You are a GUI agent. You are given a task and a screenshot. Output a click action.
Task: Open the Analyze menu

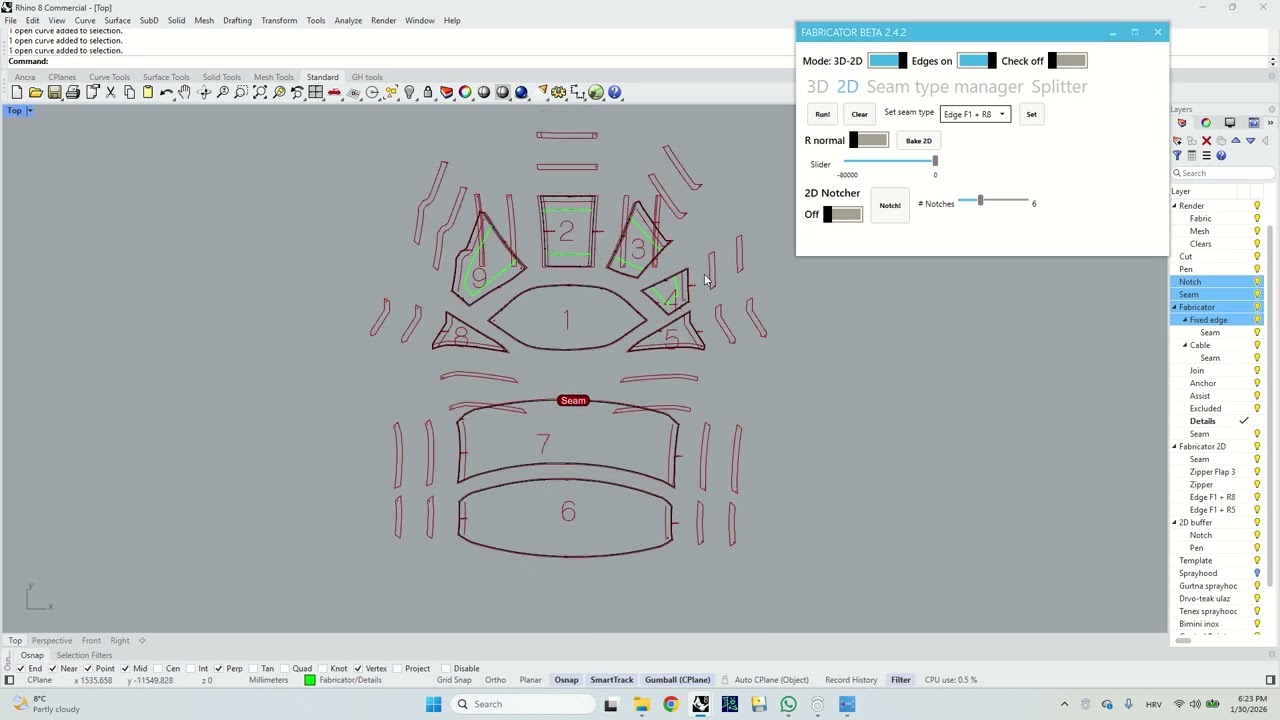348,20
